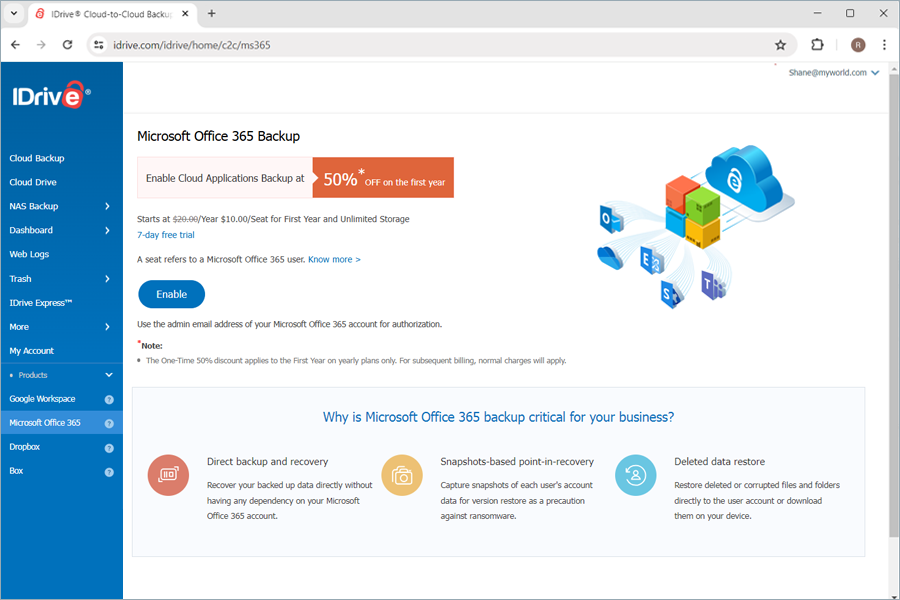
Task: Click the page vertical scrollbar
Action: [894, 304]
